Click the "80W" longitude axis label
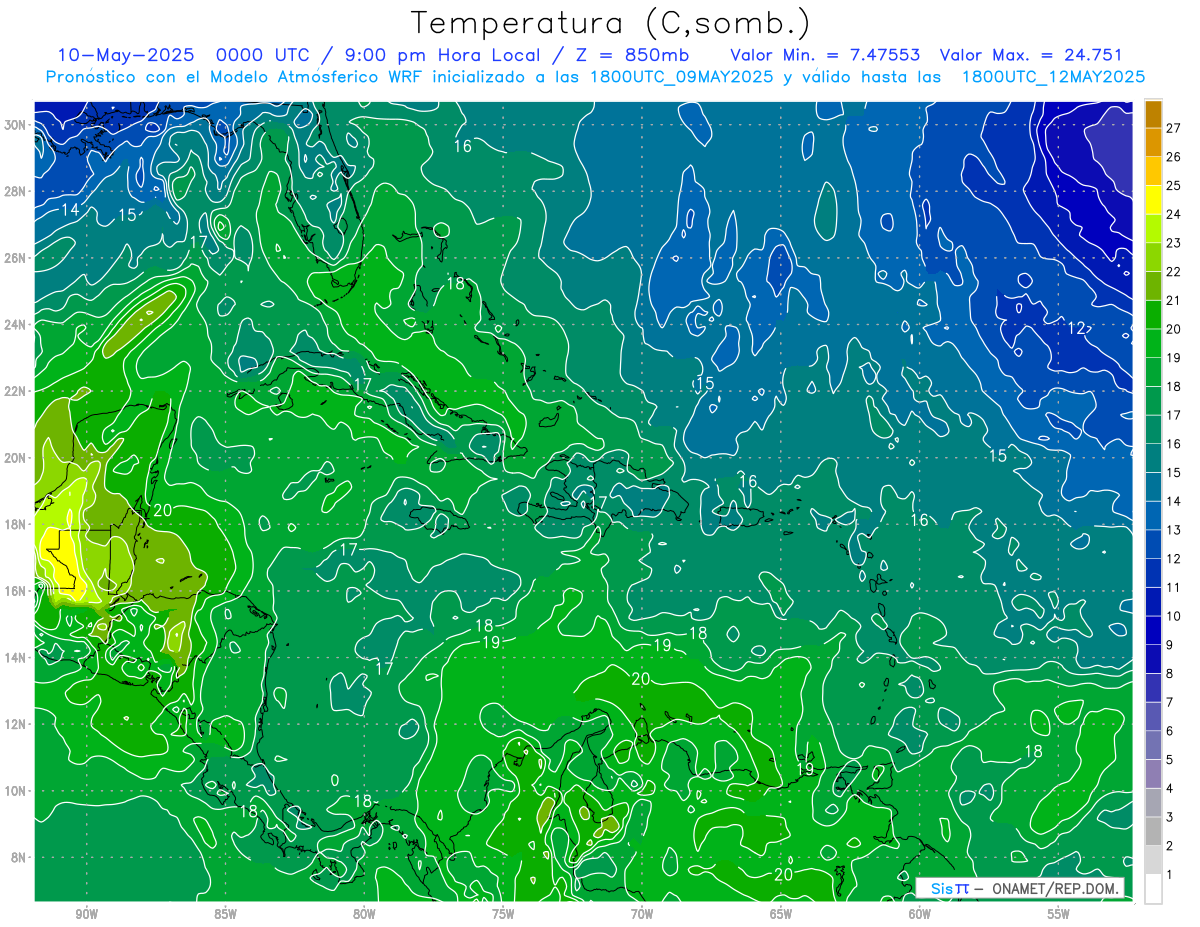The image size is (1200, 927). click(364, 914)
